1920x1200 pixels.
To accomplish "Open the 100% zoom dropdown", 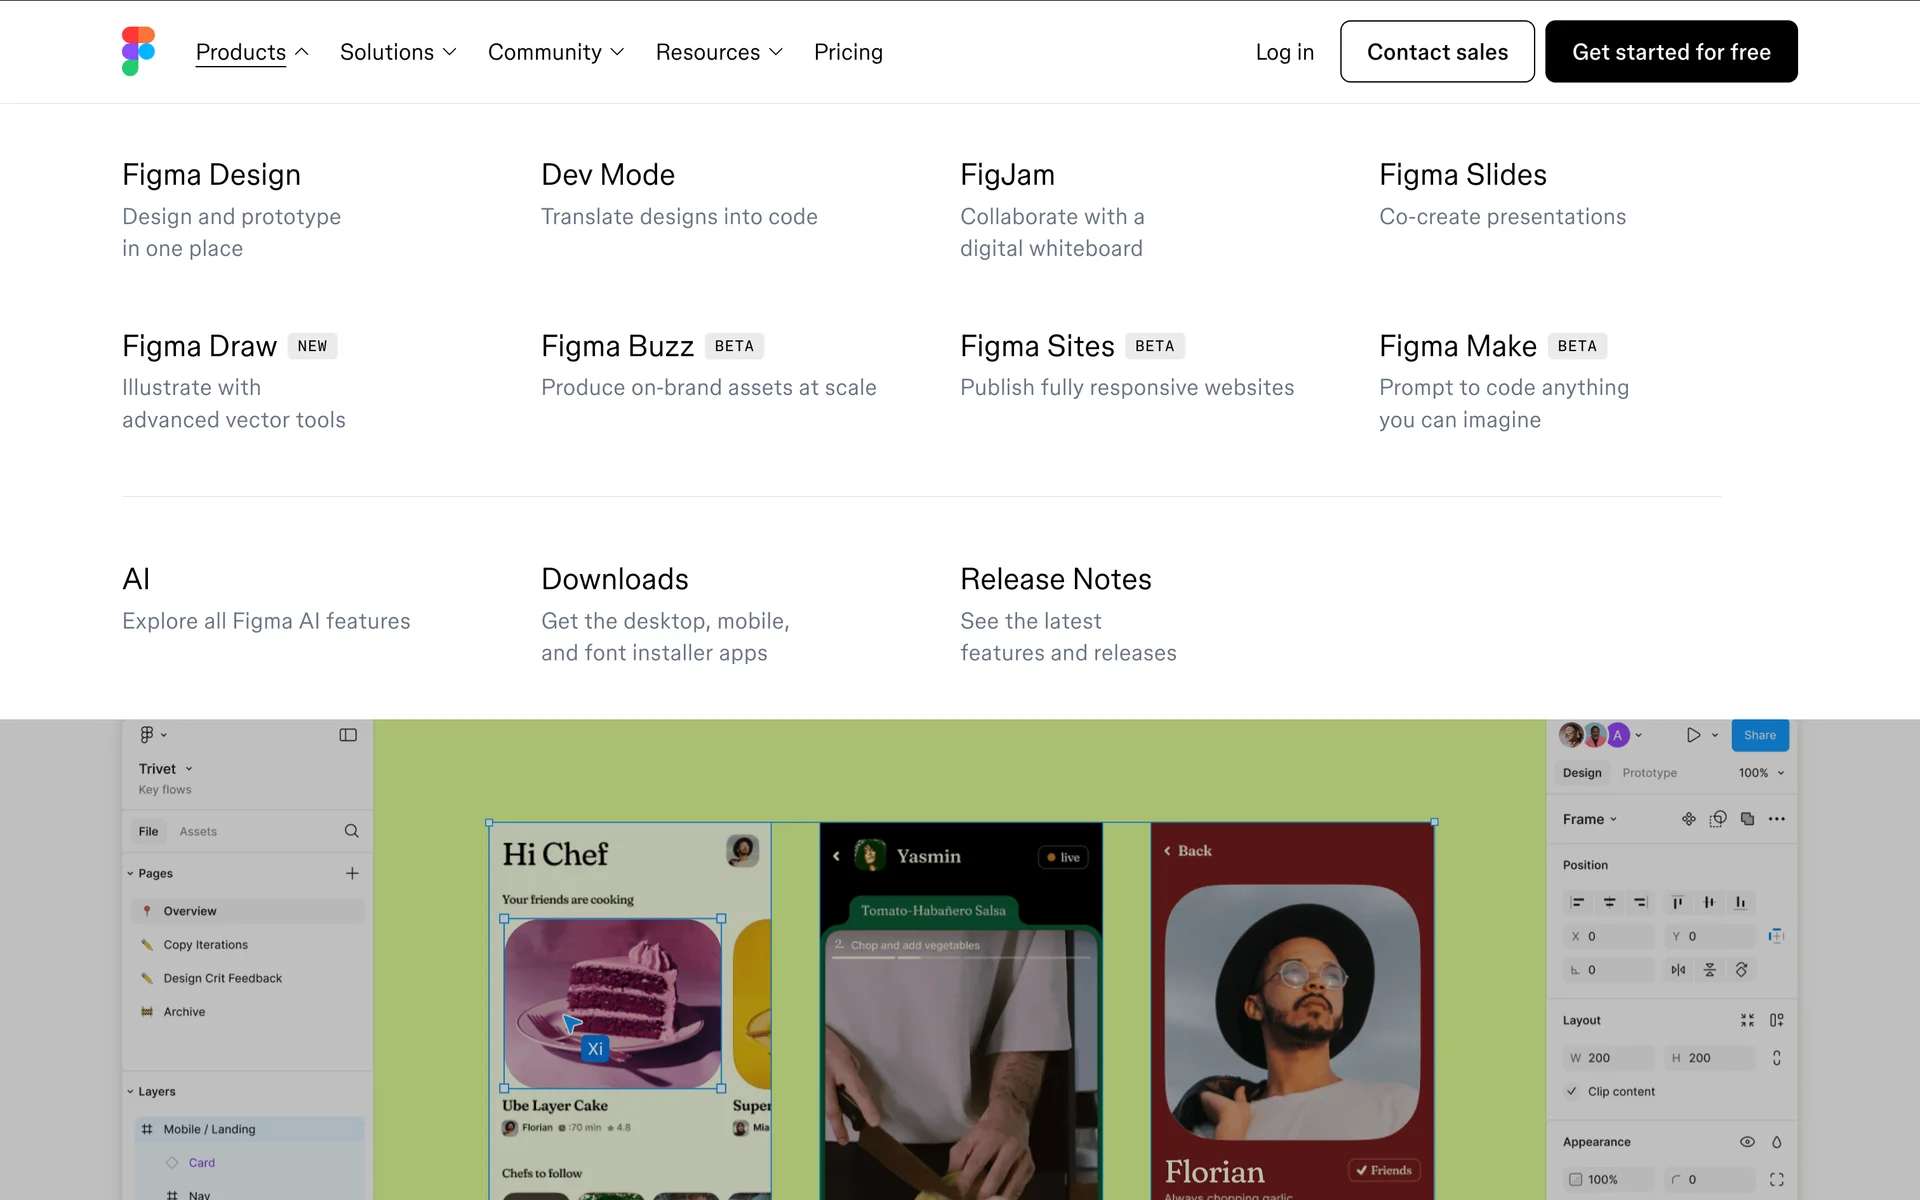I will pyautogui.click(x=1761, y=773).
